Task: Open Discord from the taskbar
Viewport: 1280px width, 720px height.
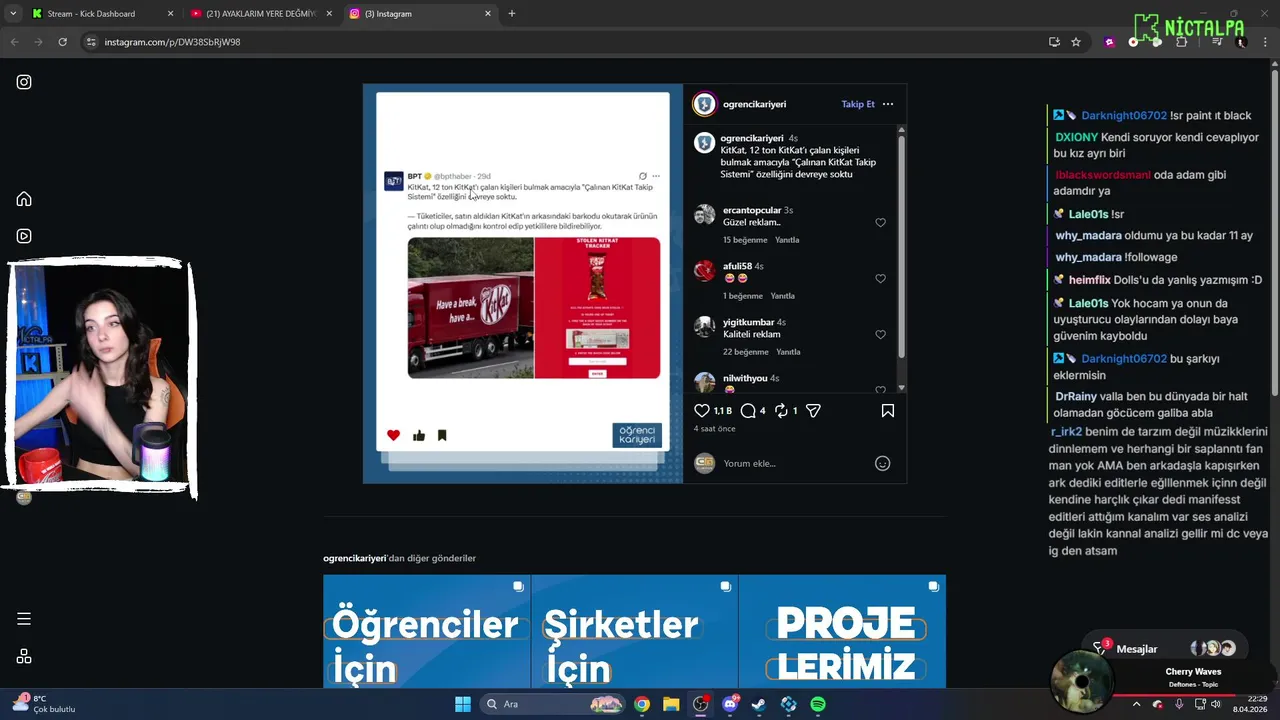Action: tap(730, 704)
